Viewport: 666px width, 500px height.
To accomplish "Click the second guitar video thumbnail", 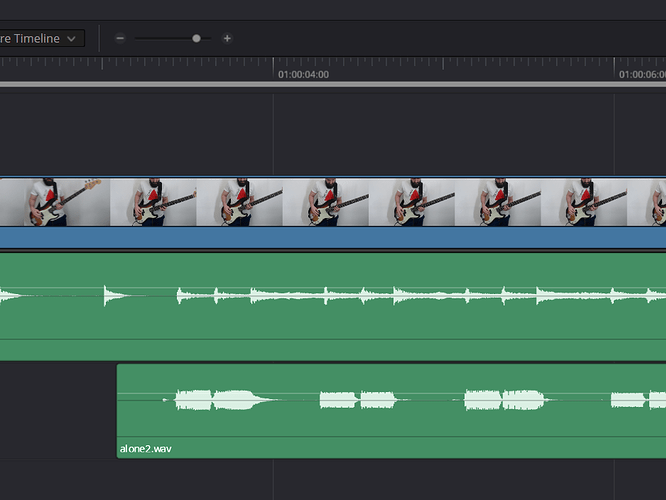I will [x=153, y=201].
